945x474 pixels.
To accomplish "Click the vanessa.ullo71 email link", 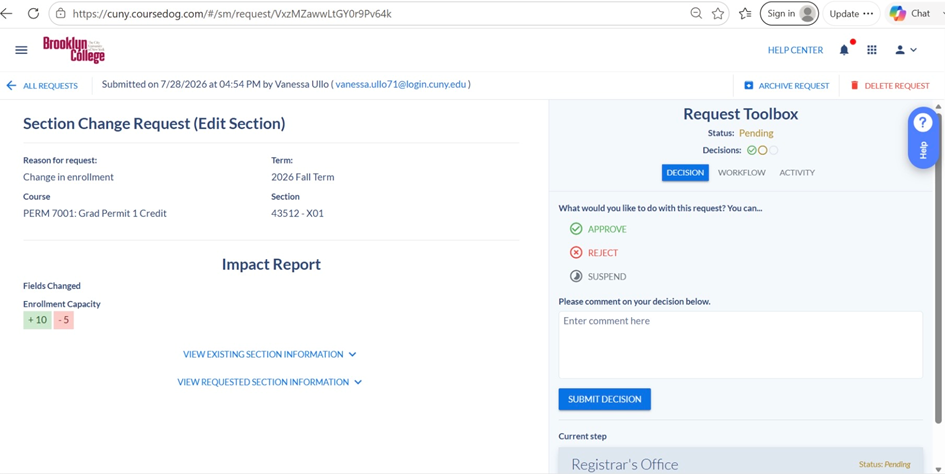I will click(x=401, y=84).
